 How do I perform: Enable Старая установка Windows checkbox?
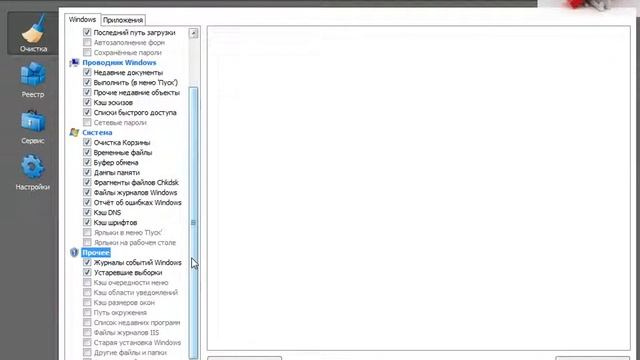(x=87, y=342)
